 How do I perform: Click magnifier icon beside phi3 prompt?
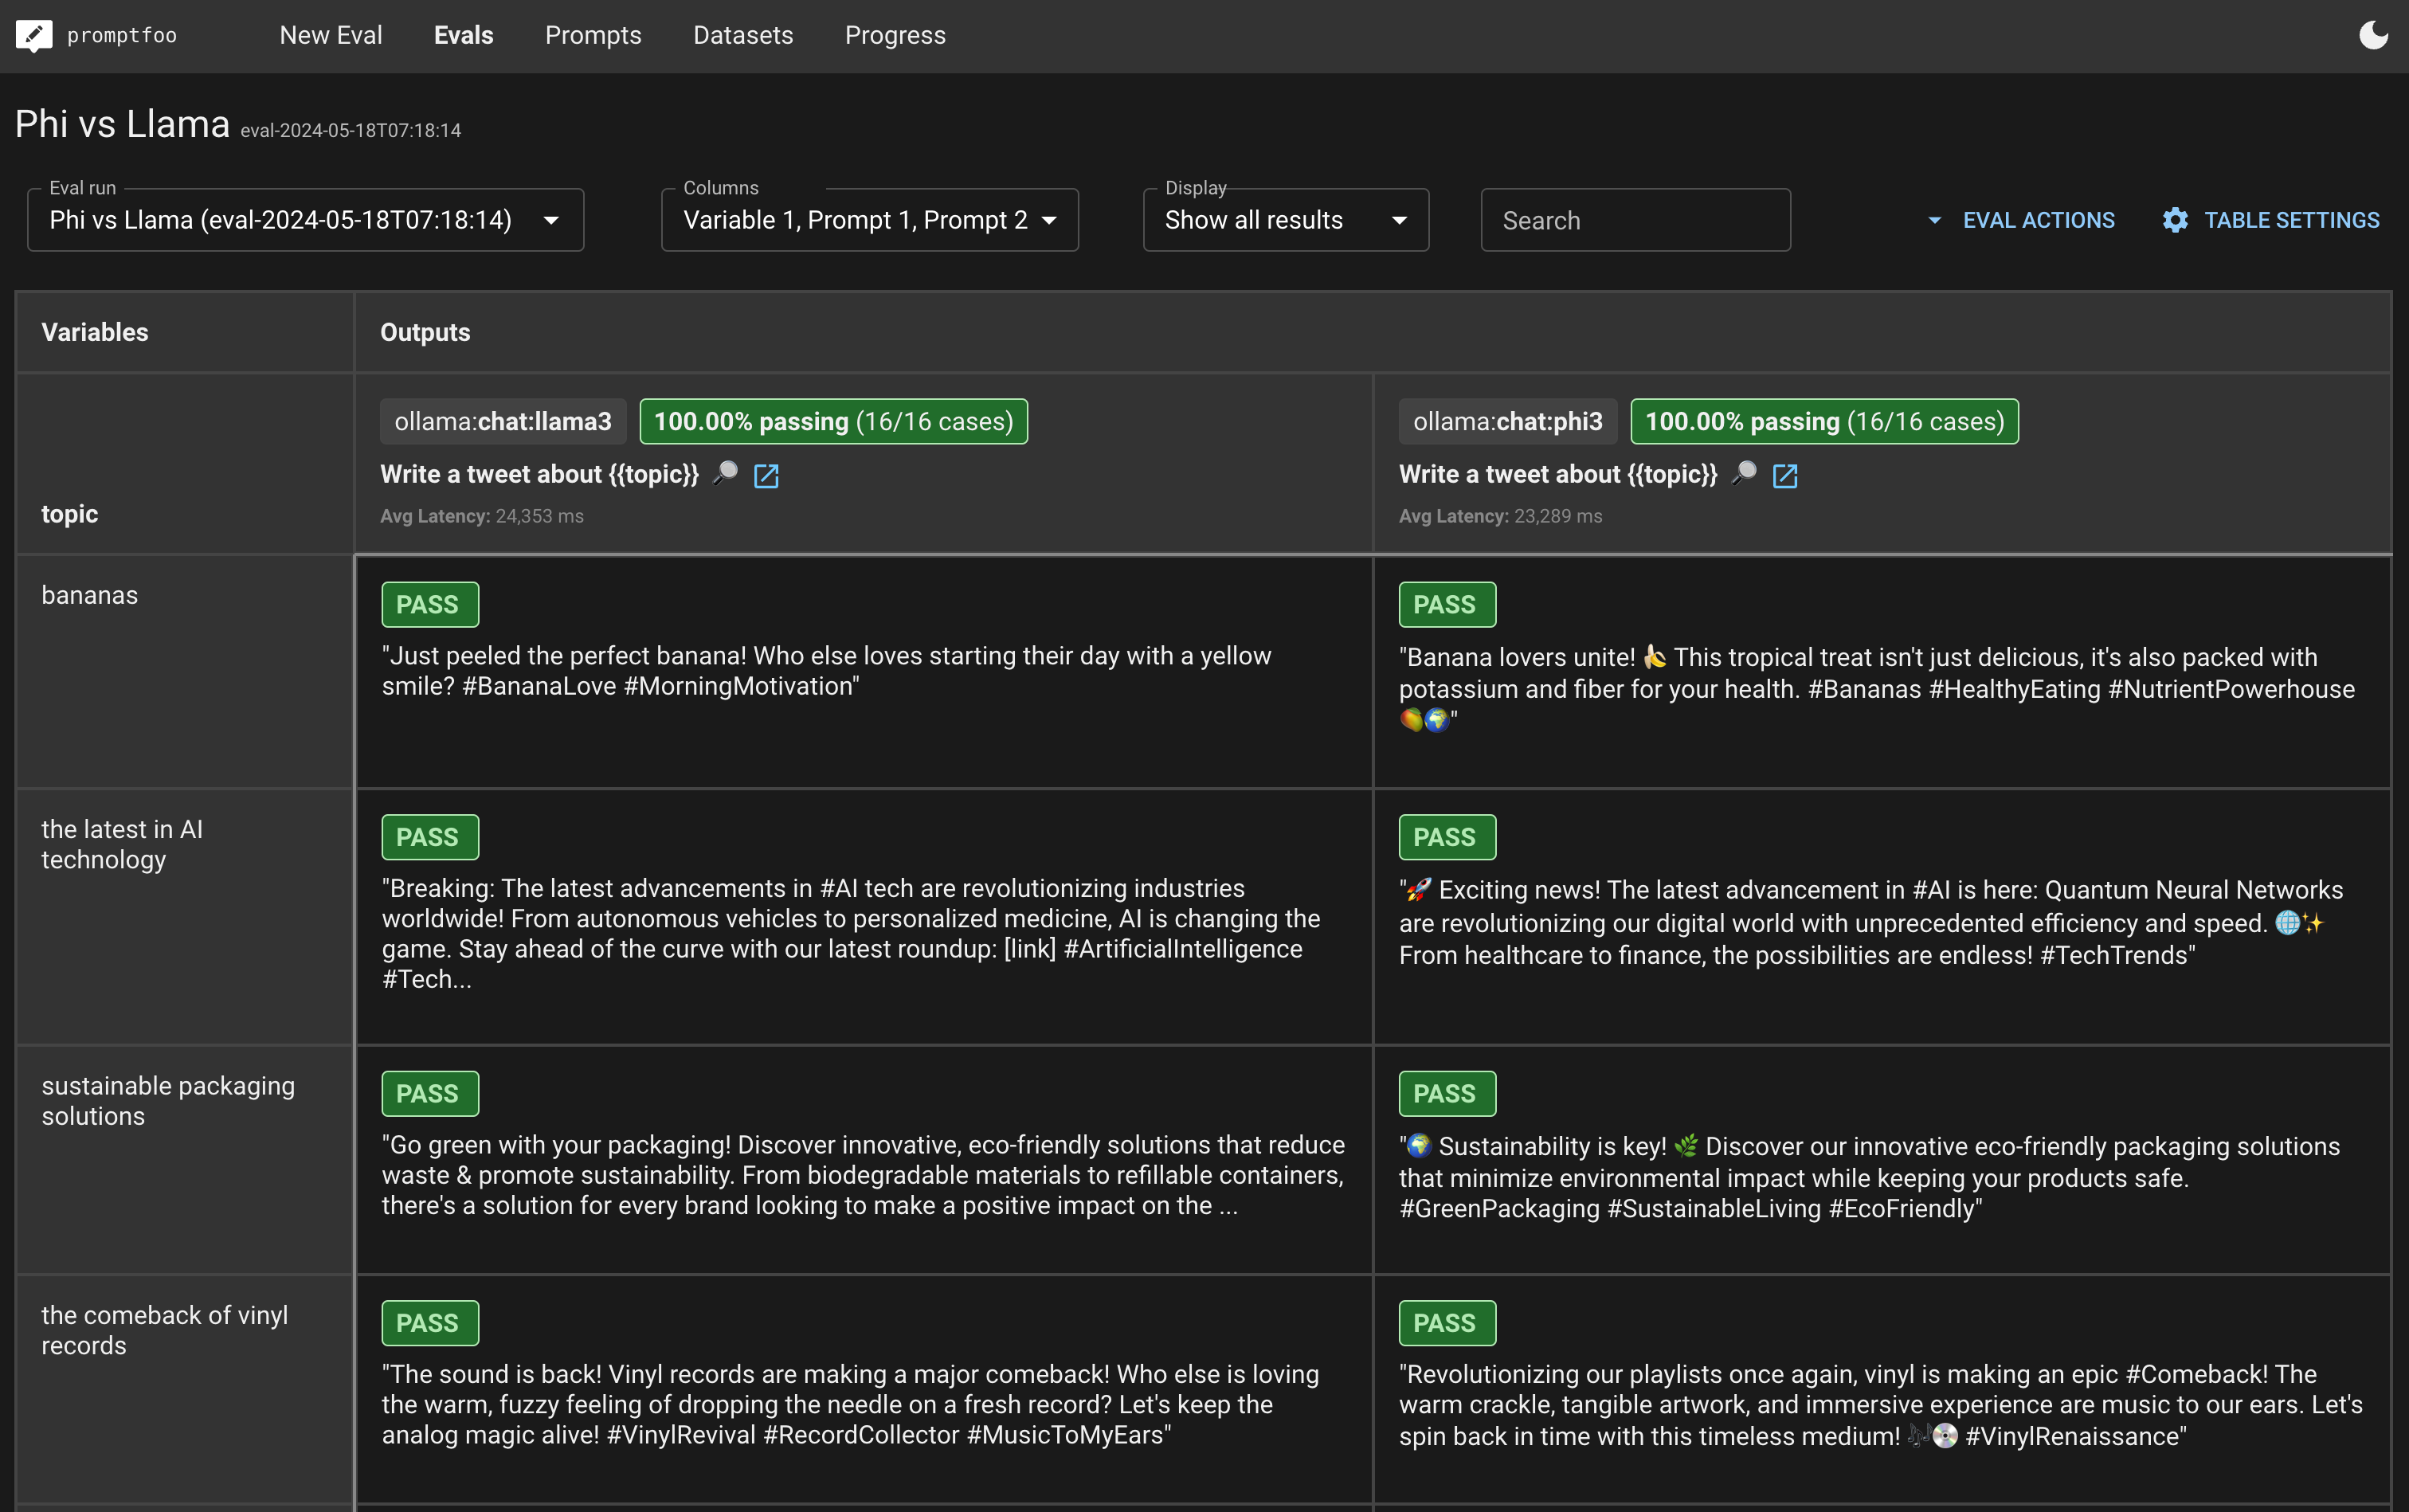tap(1744, 473)
